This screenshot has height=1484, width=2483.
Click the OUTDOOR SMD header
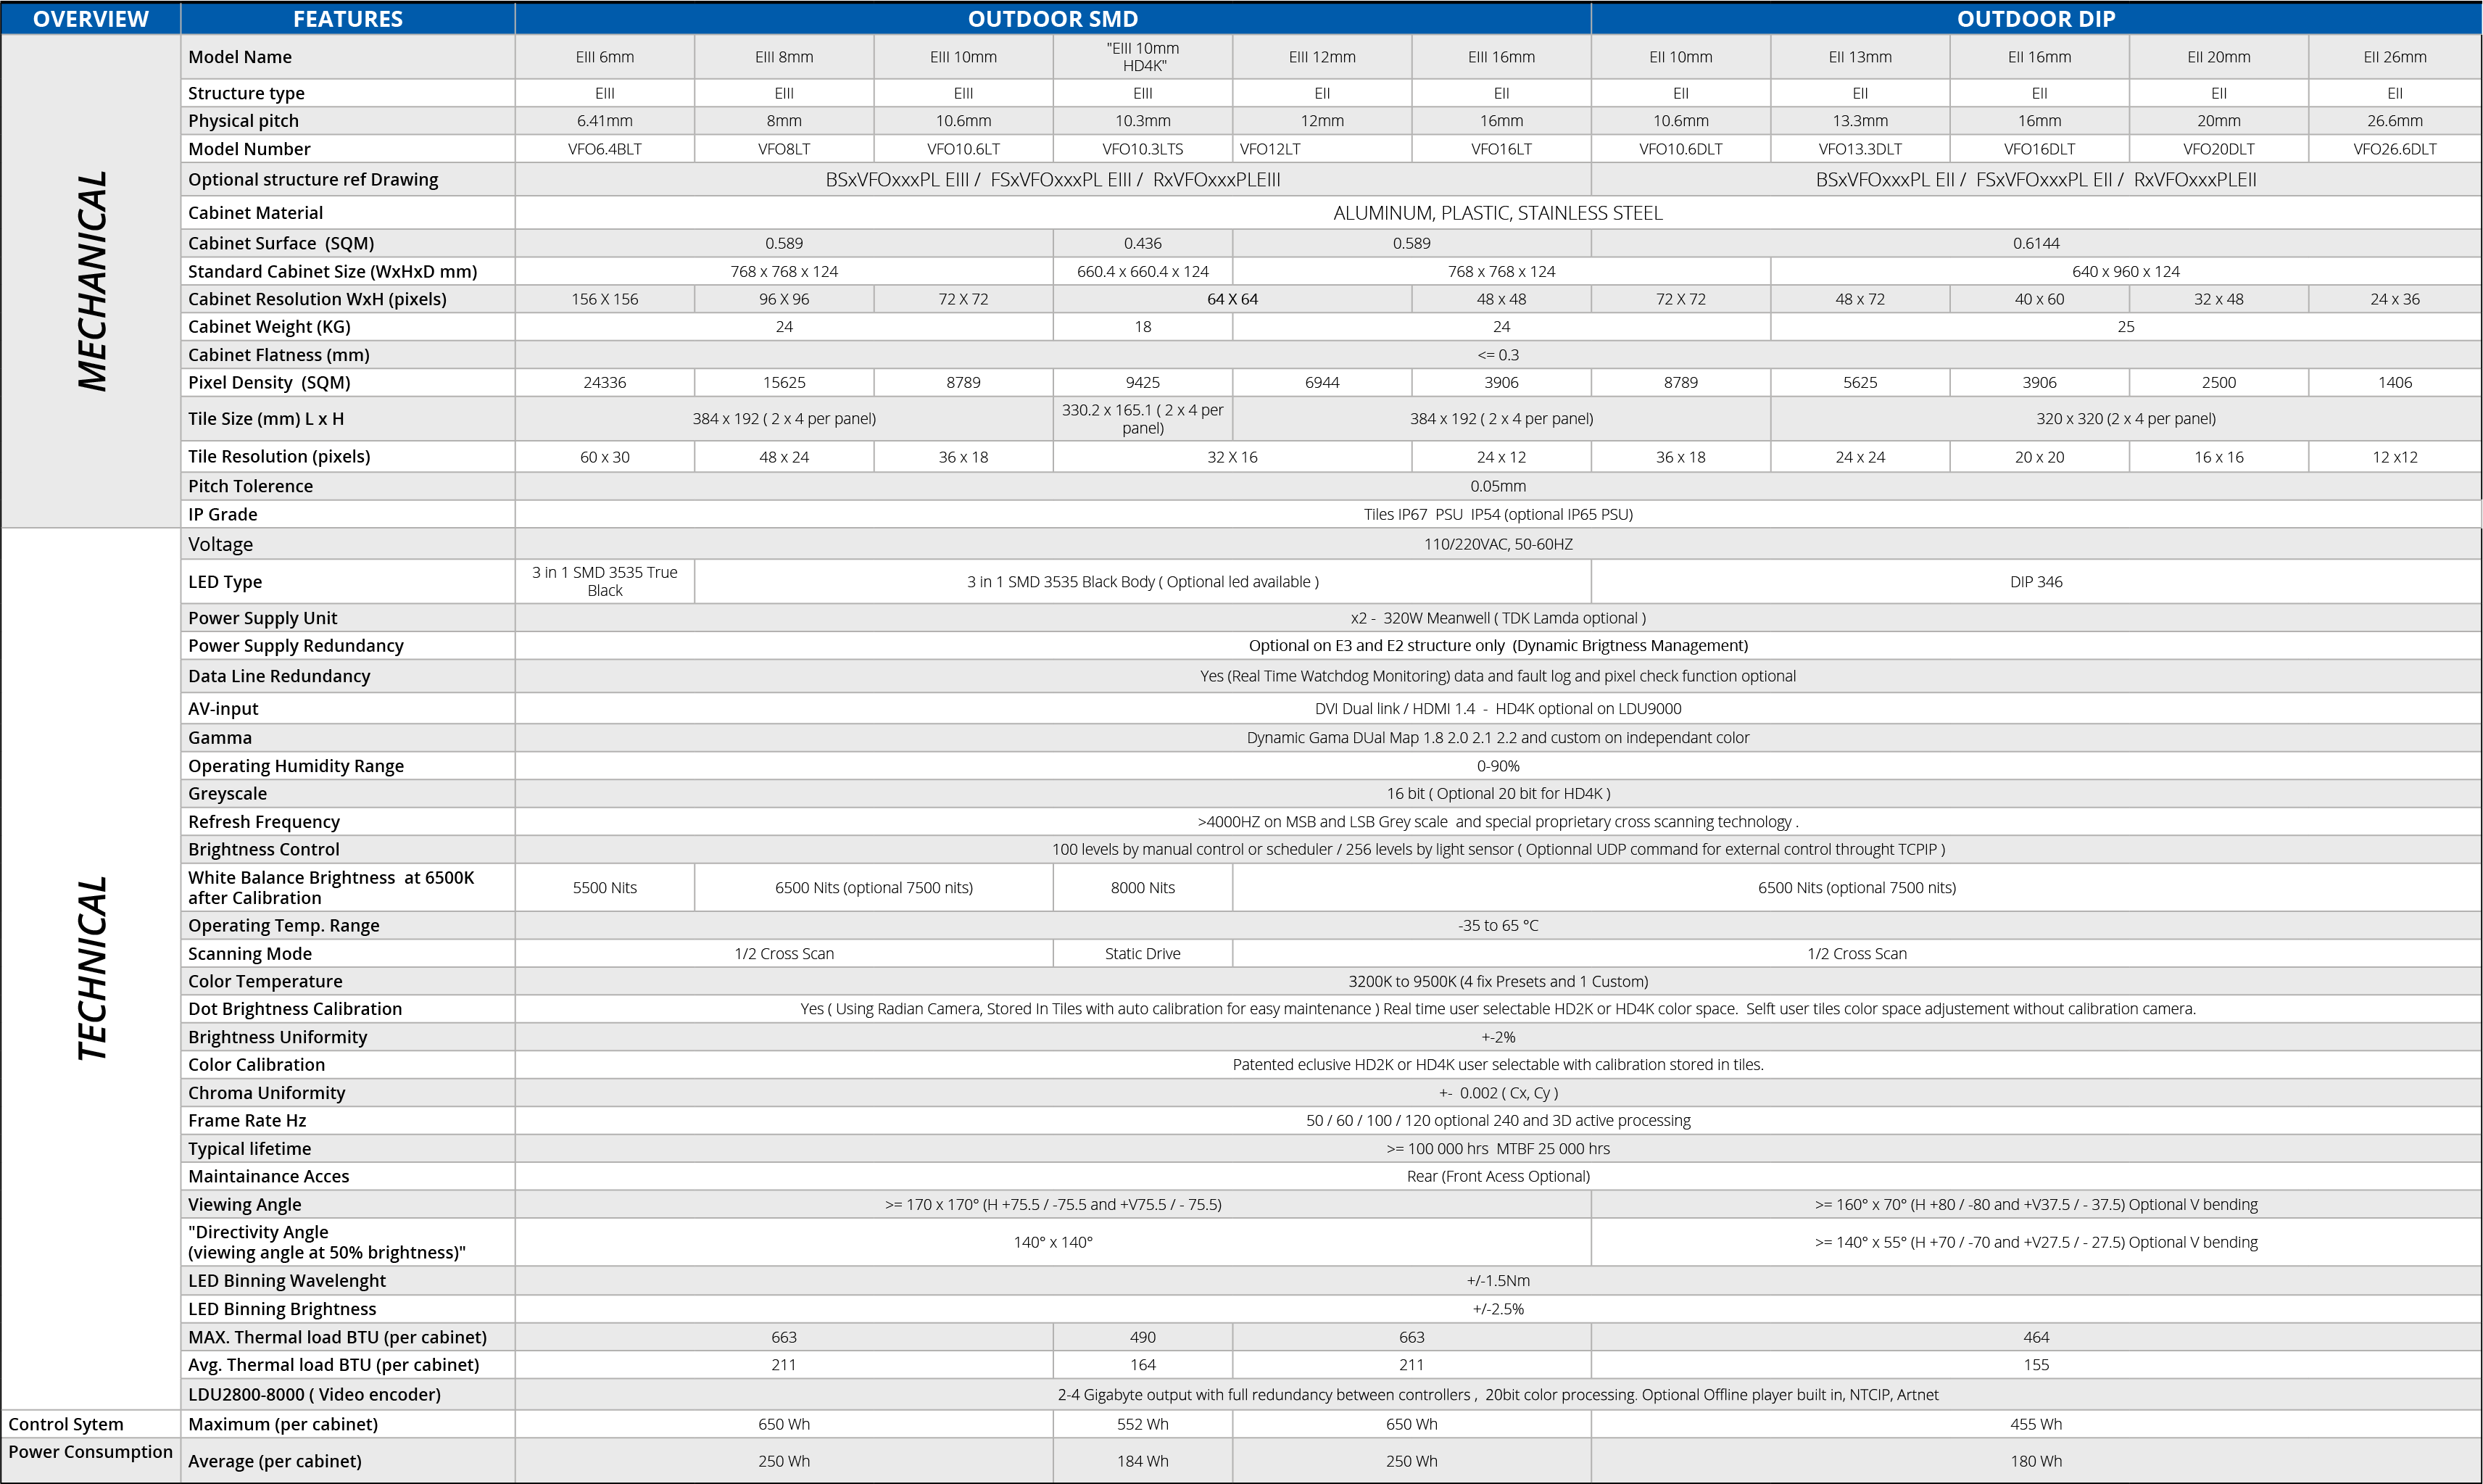(1053, 19)
